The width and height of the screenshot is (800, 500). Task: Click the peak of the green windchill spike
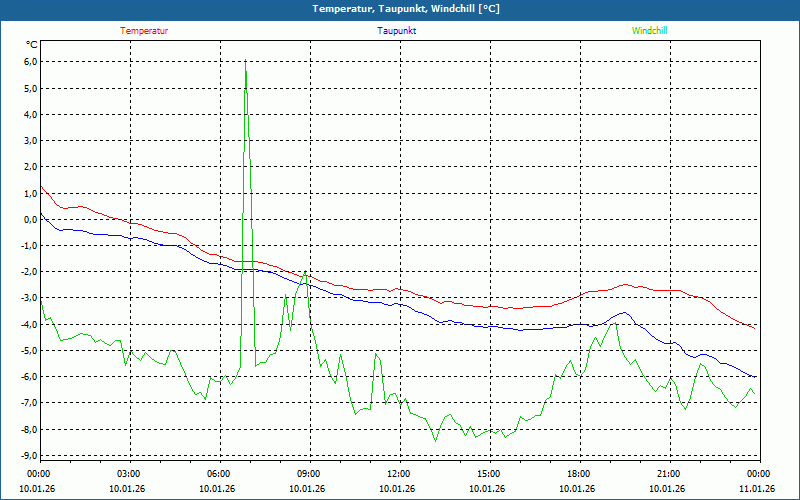coord(246,62)
